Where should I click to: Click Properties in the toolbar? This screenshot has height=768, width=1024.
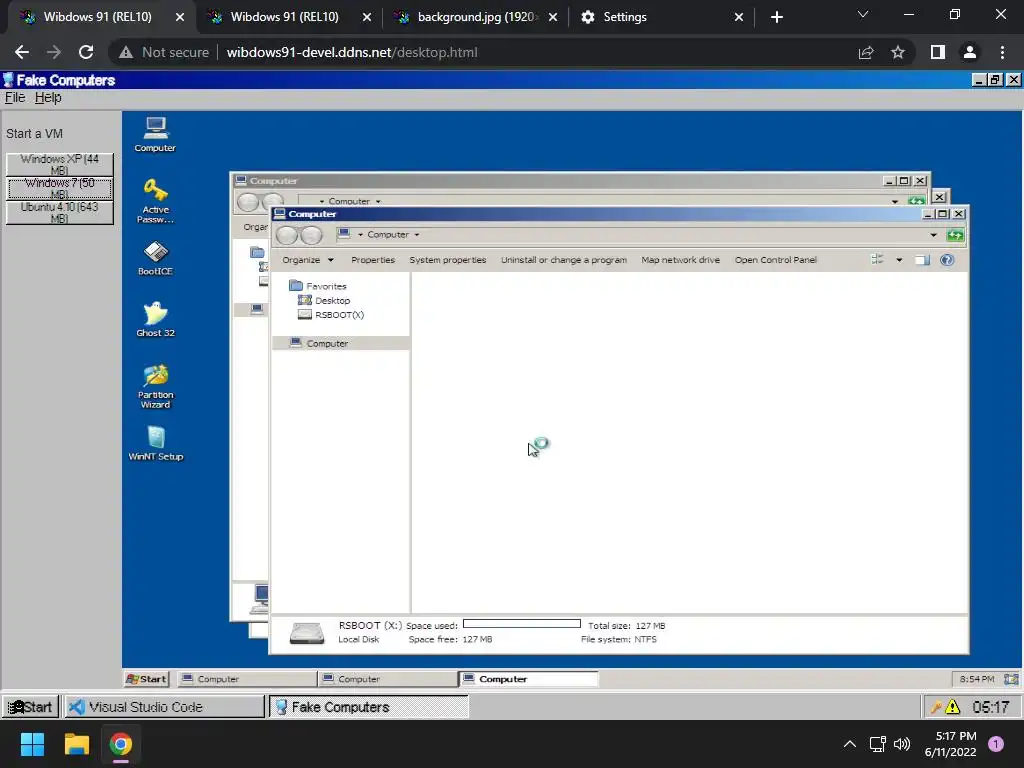(x=373, y=260)
